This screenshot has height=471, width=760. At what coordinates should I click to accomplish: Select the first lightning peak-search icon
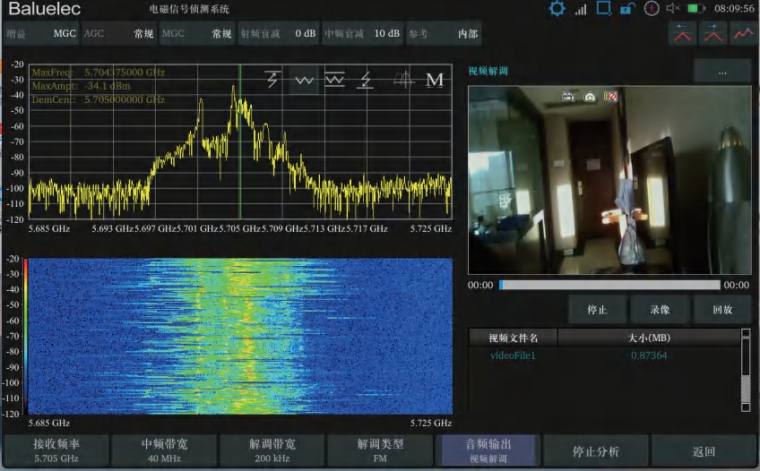click(272, 80)
